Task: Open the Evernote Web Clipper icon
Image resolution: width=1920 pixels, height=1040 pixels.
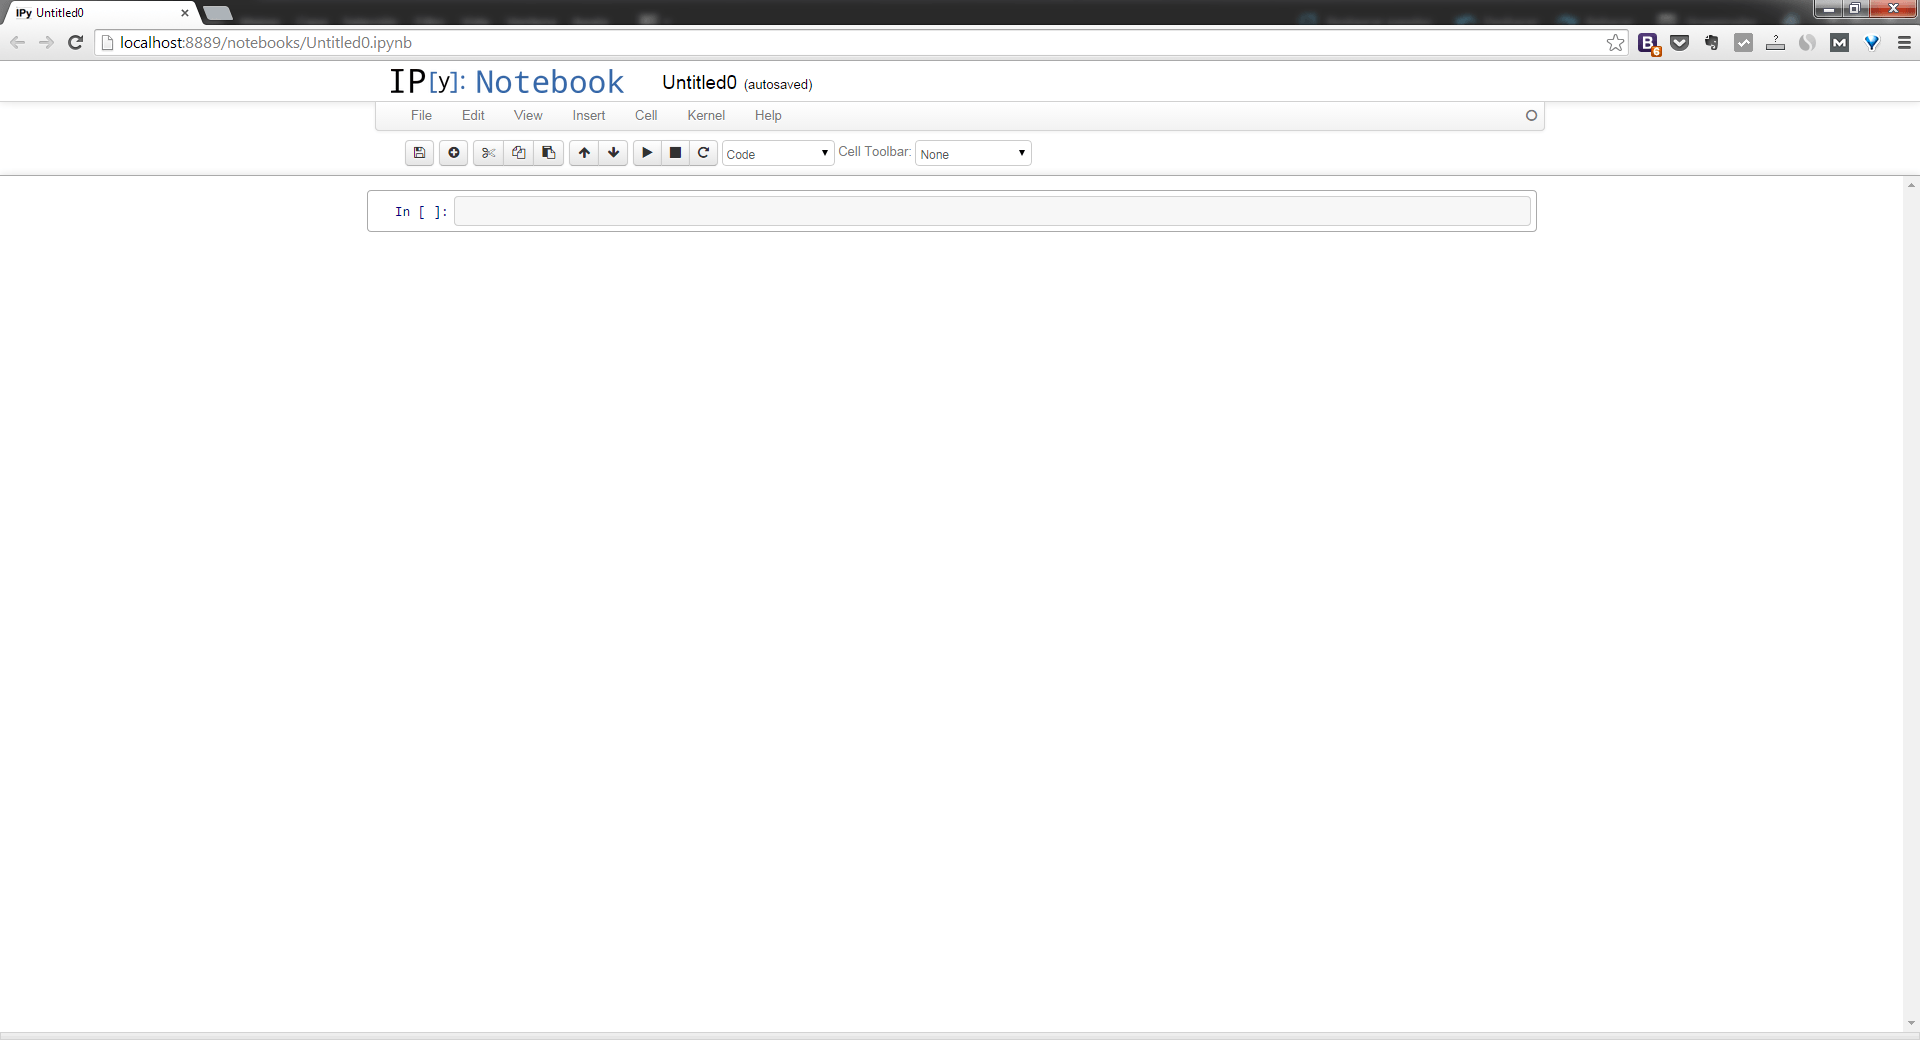Action: click(1711, 43)
